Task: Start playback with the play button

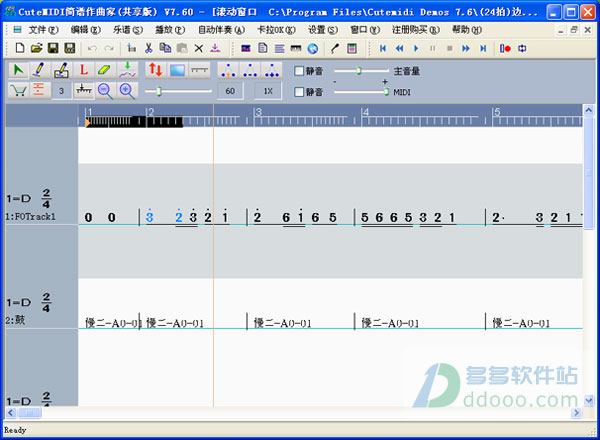Action: click(416, 48)
